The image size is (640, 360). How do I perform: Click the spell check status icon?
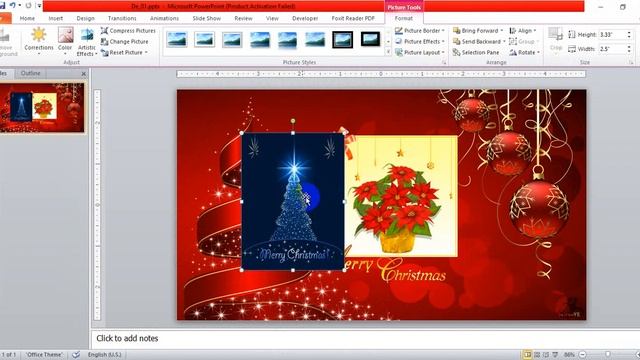click(x=76, y=355)
